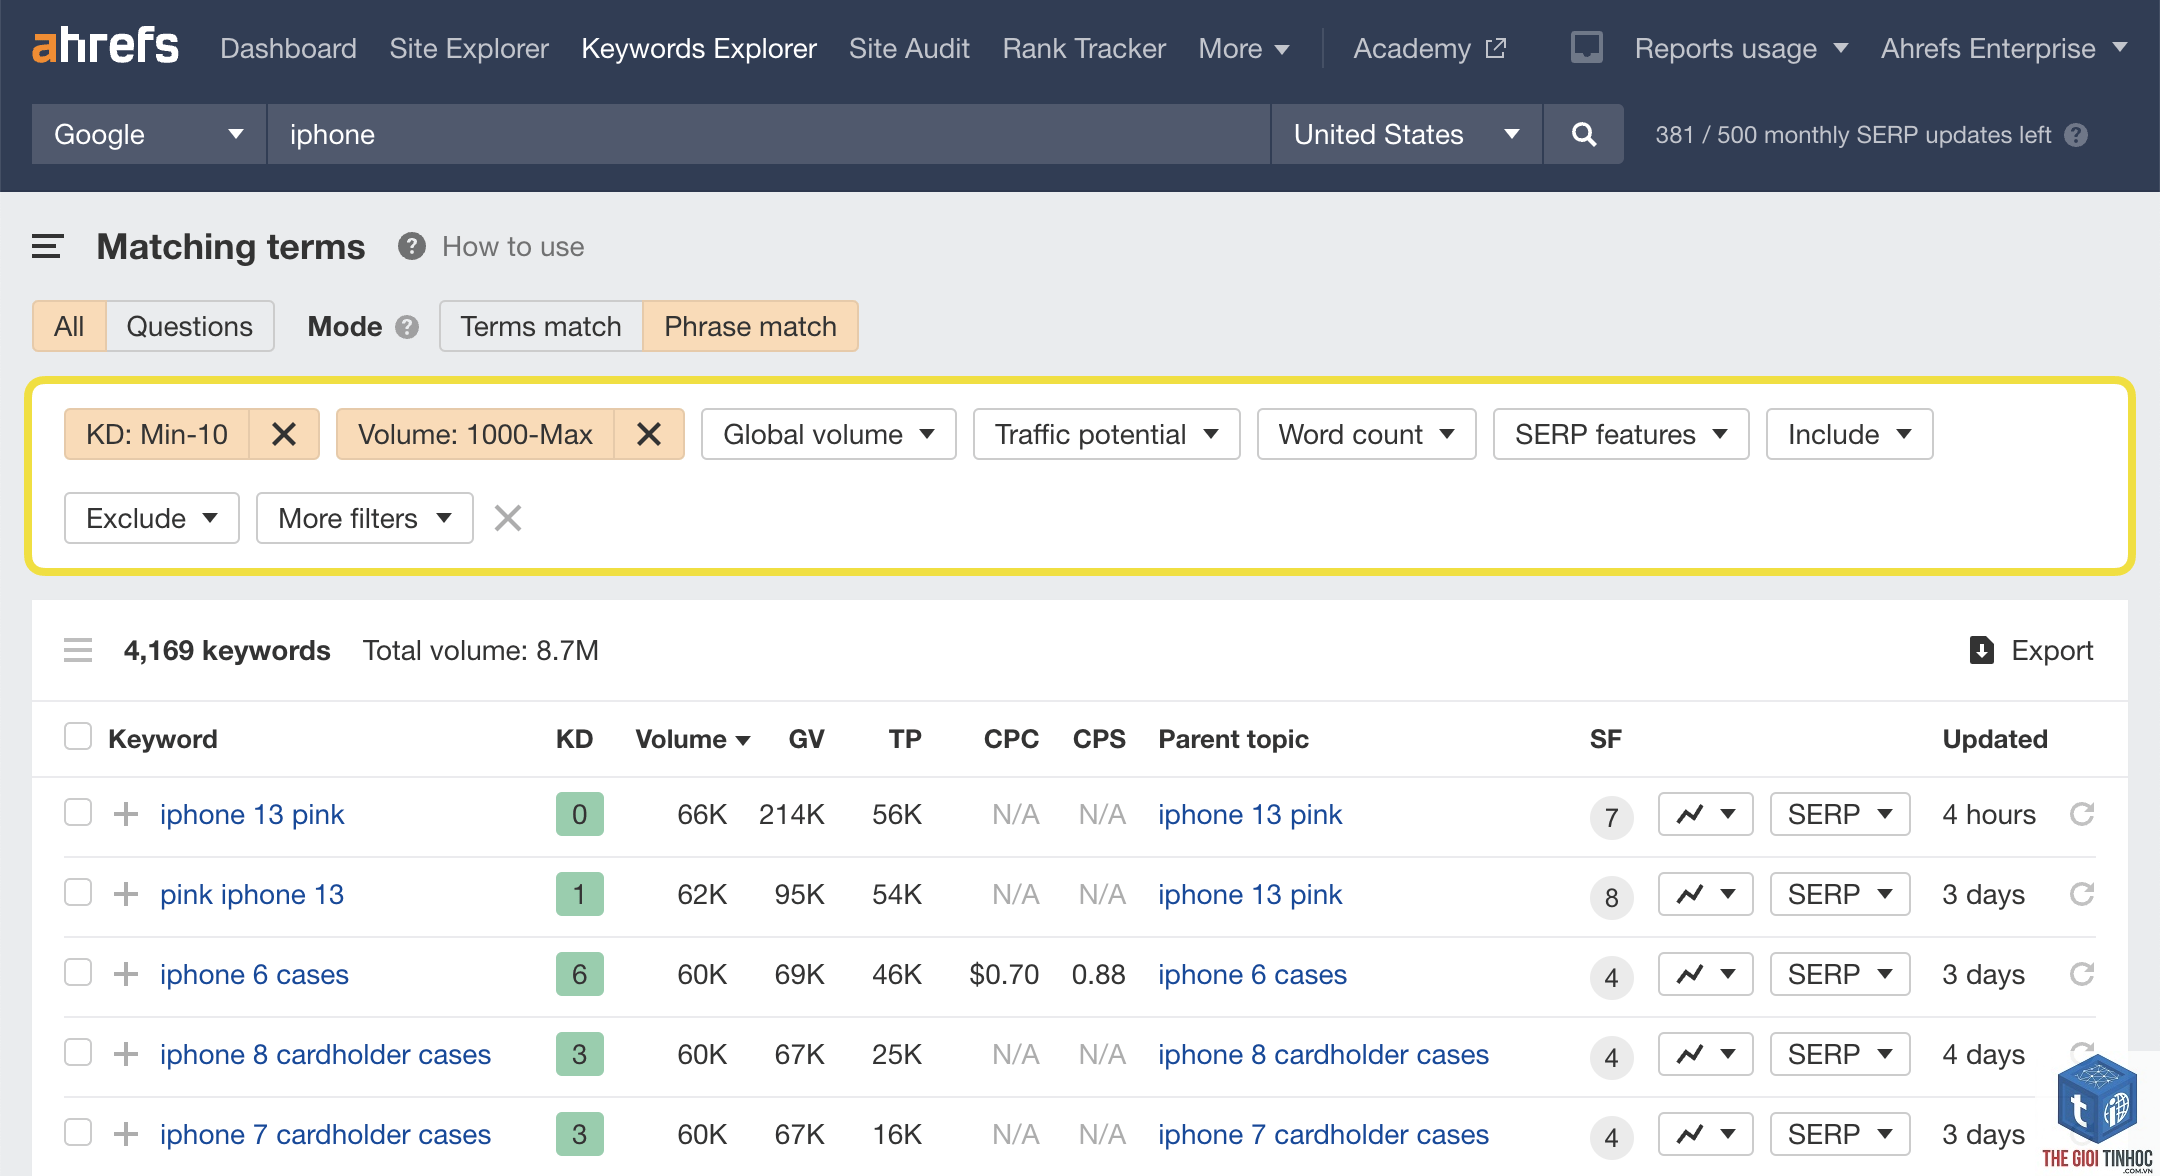This screenshot has width=2160, height=1176.
Task: Switch mode to Phrase match
Action: click(x=750, y=326)
